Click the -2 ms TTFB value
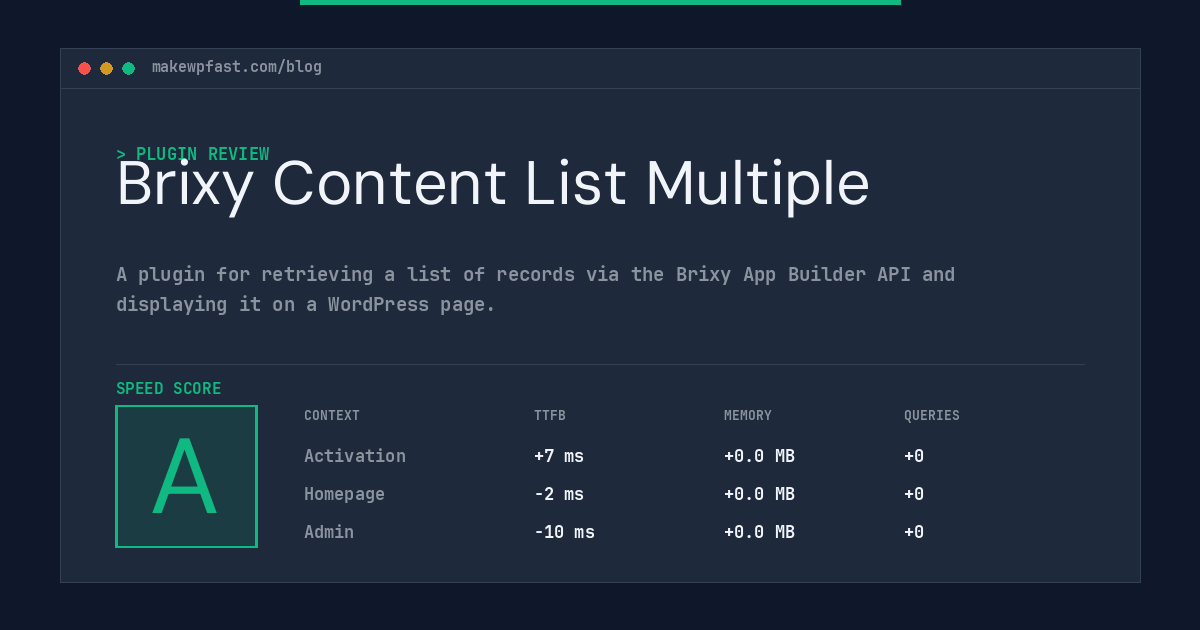 click(559, 494)
